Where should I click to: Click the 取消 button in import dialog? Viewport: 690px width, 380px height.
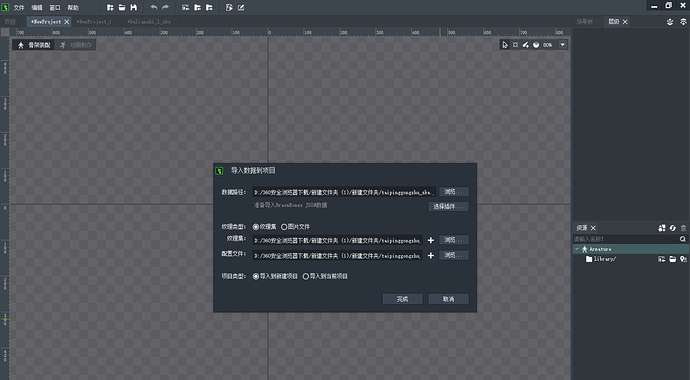pyautogui.click(x=448, y=299)
